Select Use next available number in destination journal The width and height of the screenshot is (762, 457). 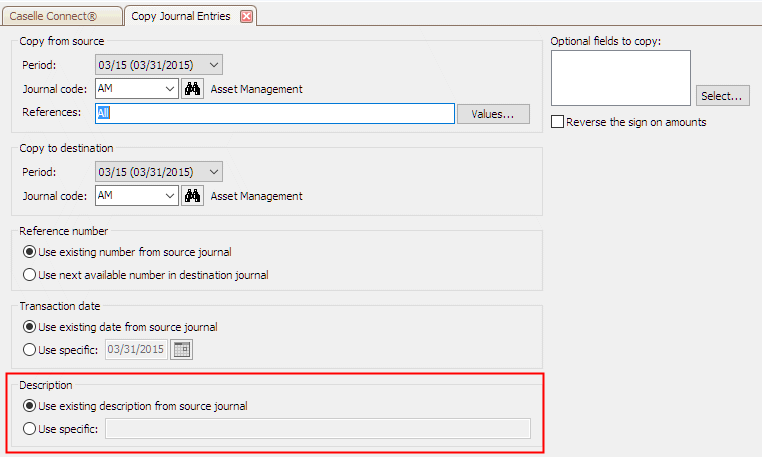coord(29,275)
